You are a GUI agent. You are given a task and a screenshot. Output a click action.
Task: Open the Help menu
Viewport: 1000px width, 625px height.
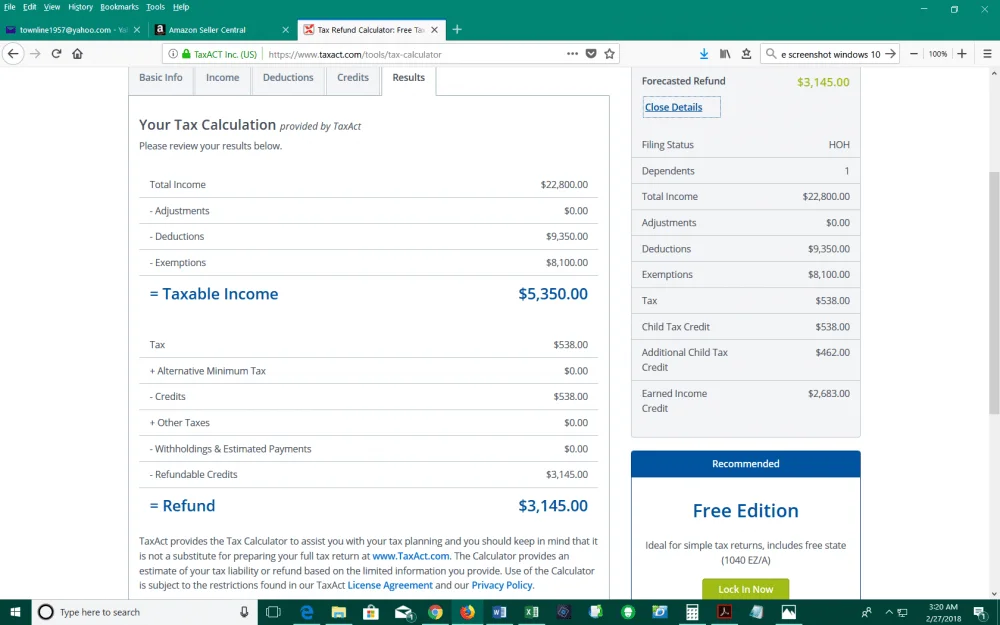click(x=180, y=7)
